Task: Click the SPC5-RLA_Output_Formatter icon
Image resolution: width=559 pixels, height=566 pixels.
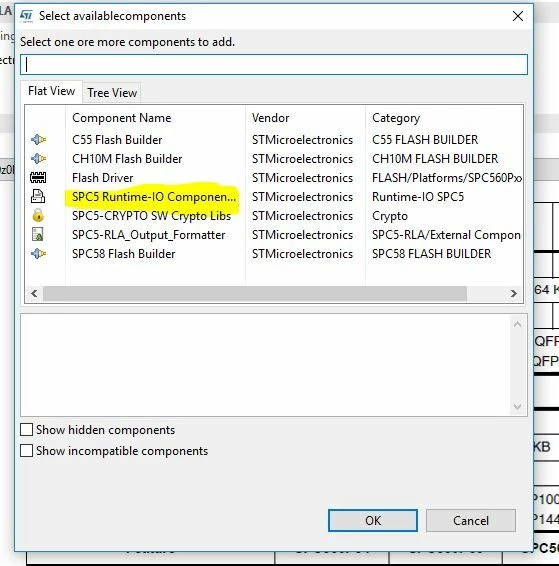Action: 38,234
